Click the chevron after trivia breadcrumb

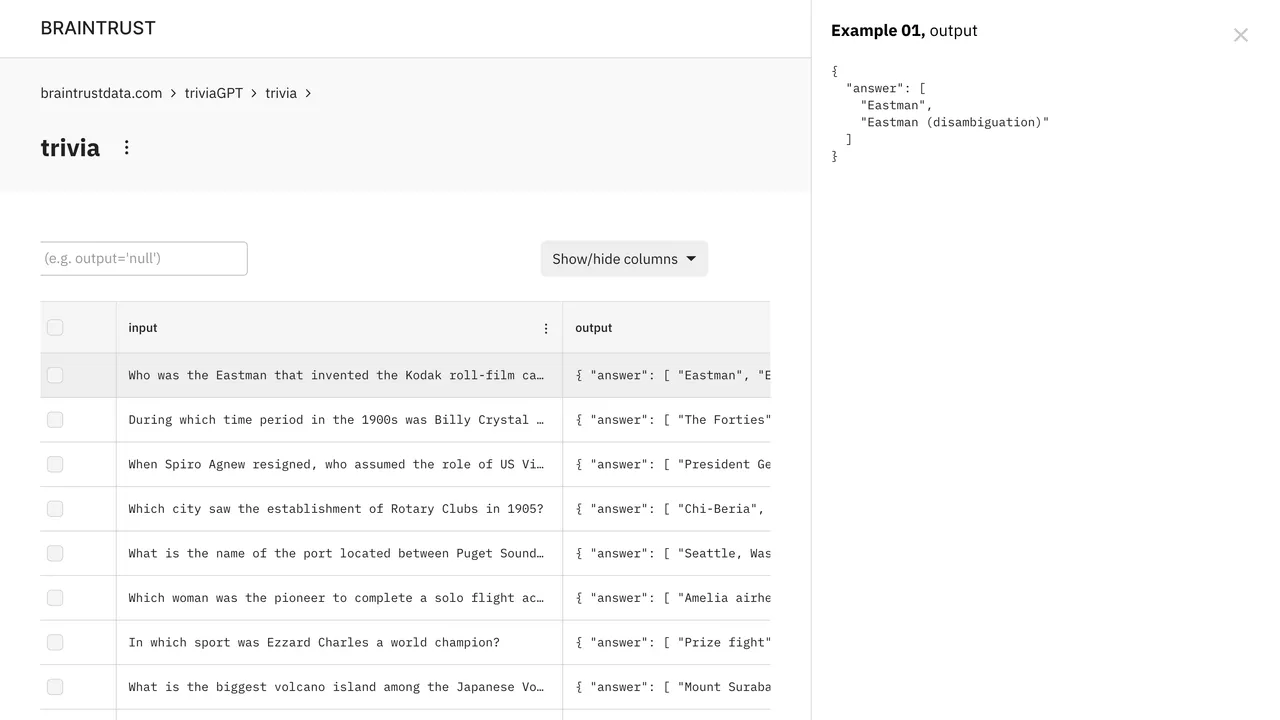pos(308,93)
